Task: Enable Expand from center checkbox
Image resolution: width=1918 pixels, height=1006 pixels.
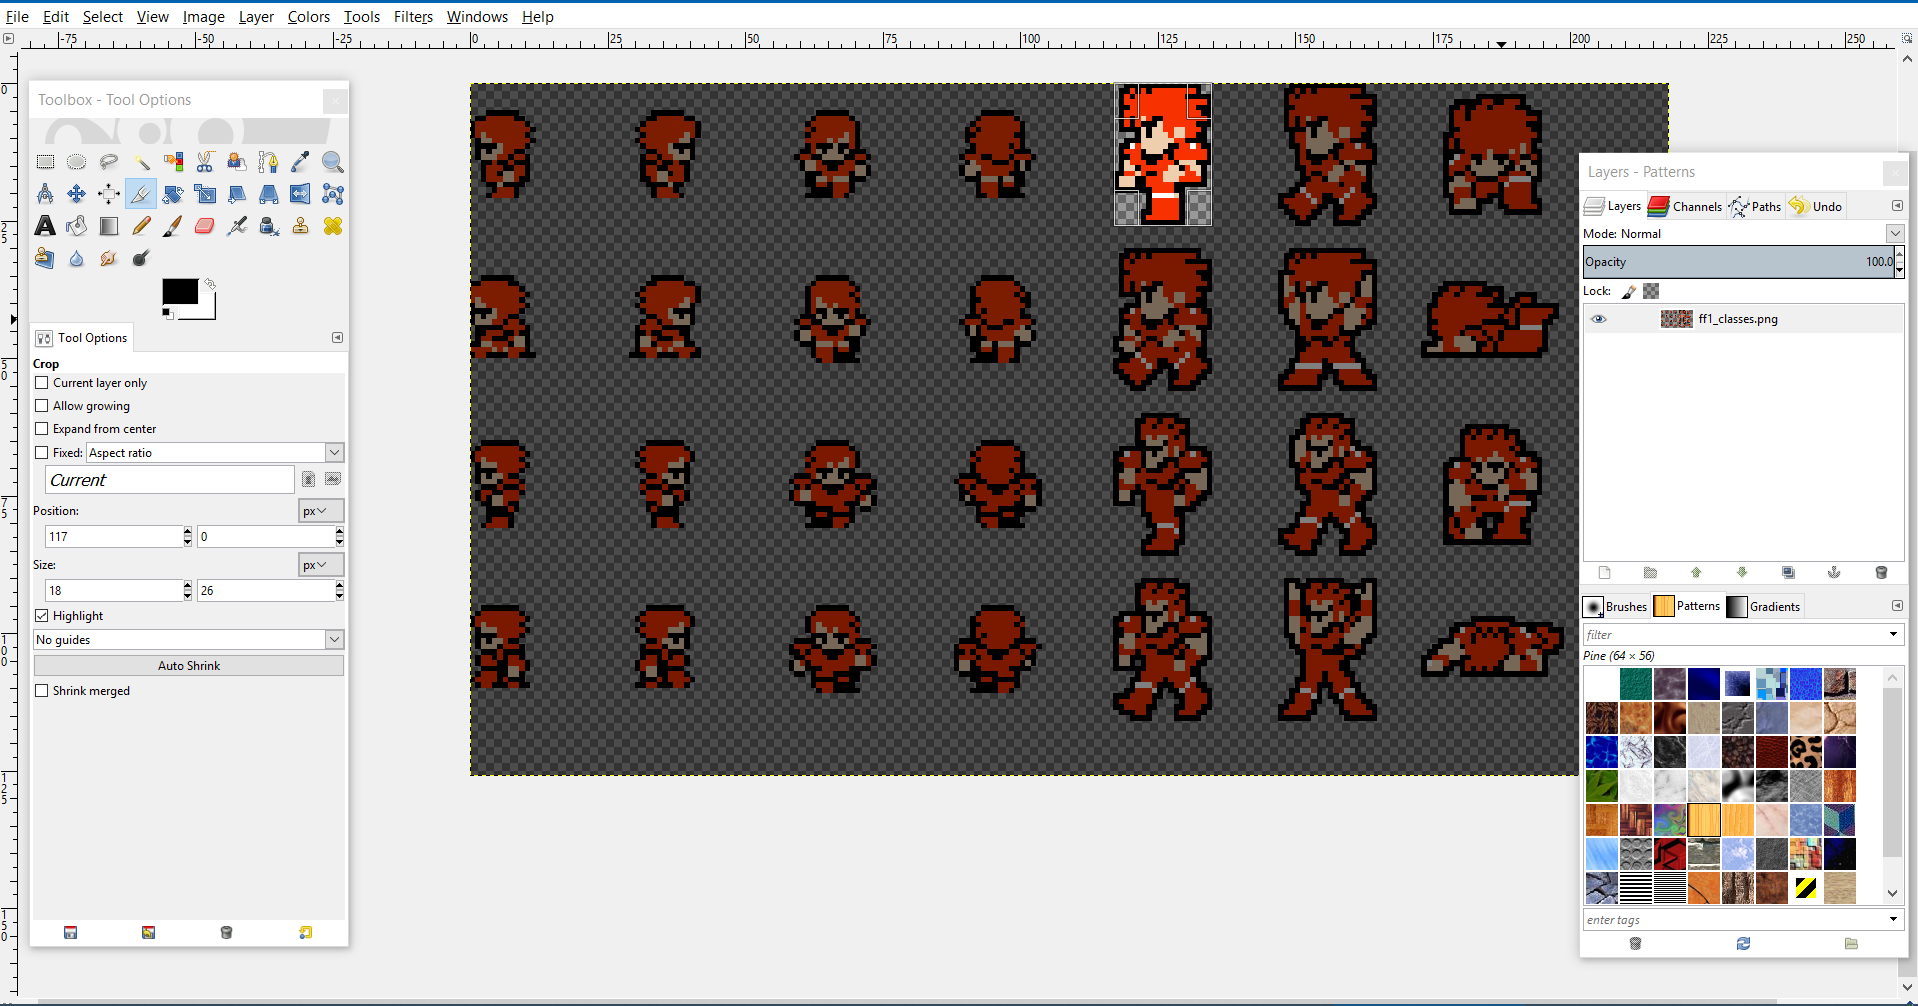Action: tap(42, 429)
